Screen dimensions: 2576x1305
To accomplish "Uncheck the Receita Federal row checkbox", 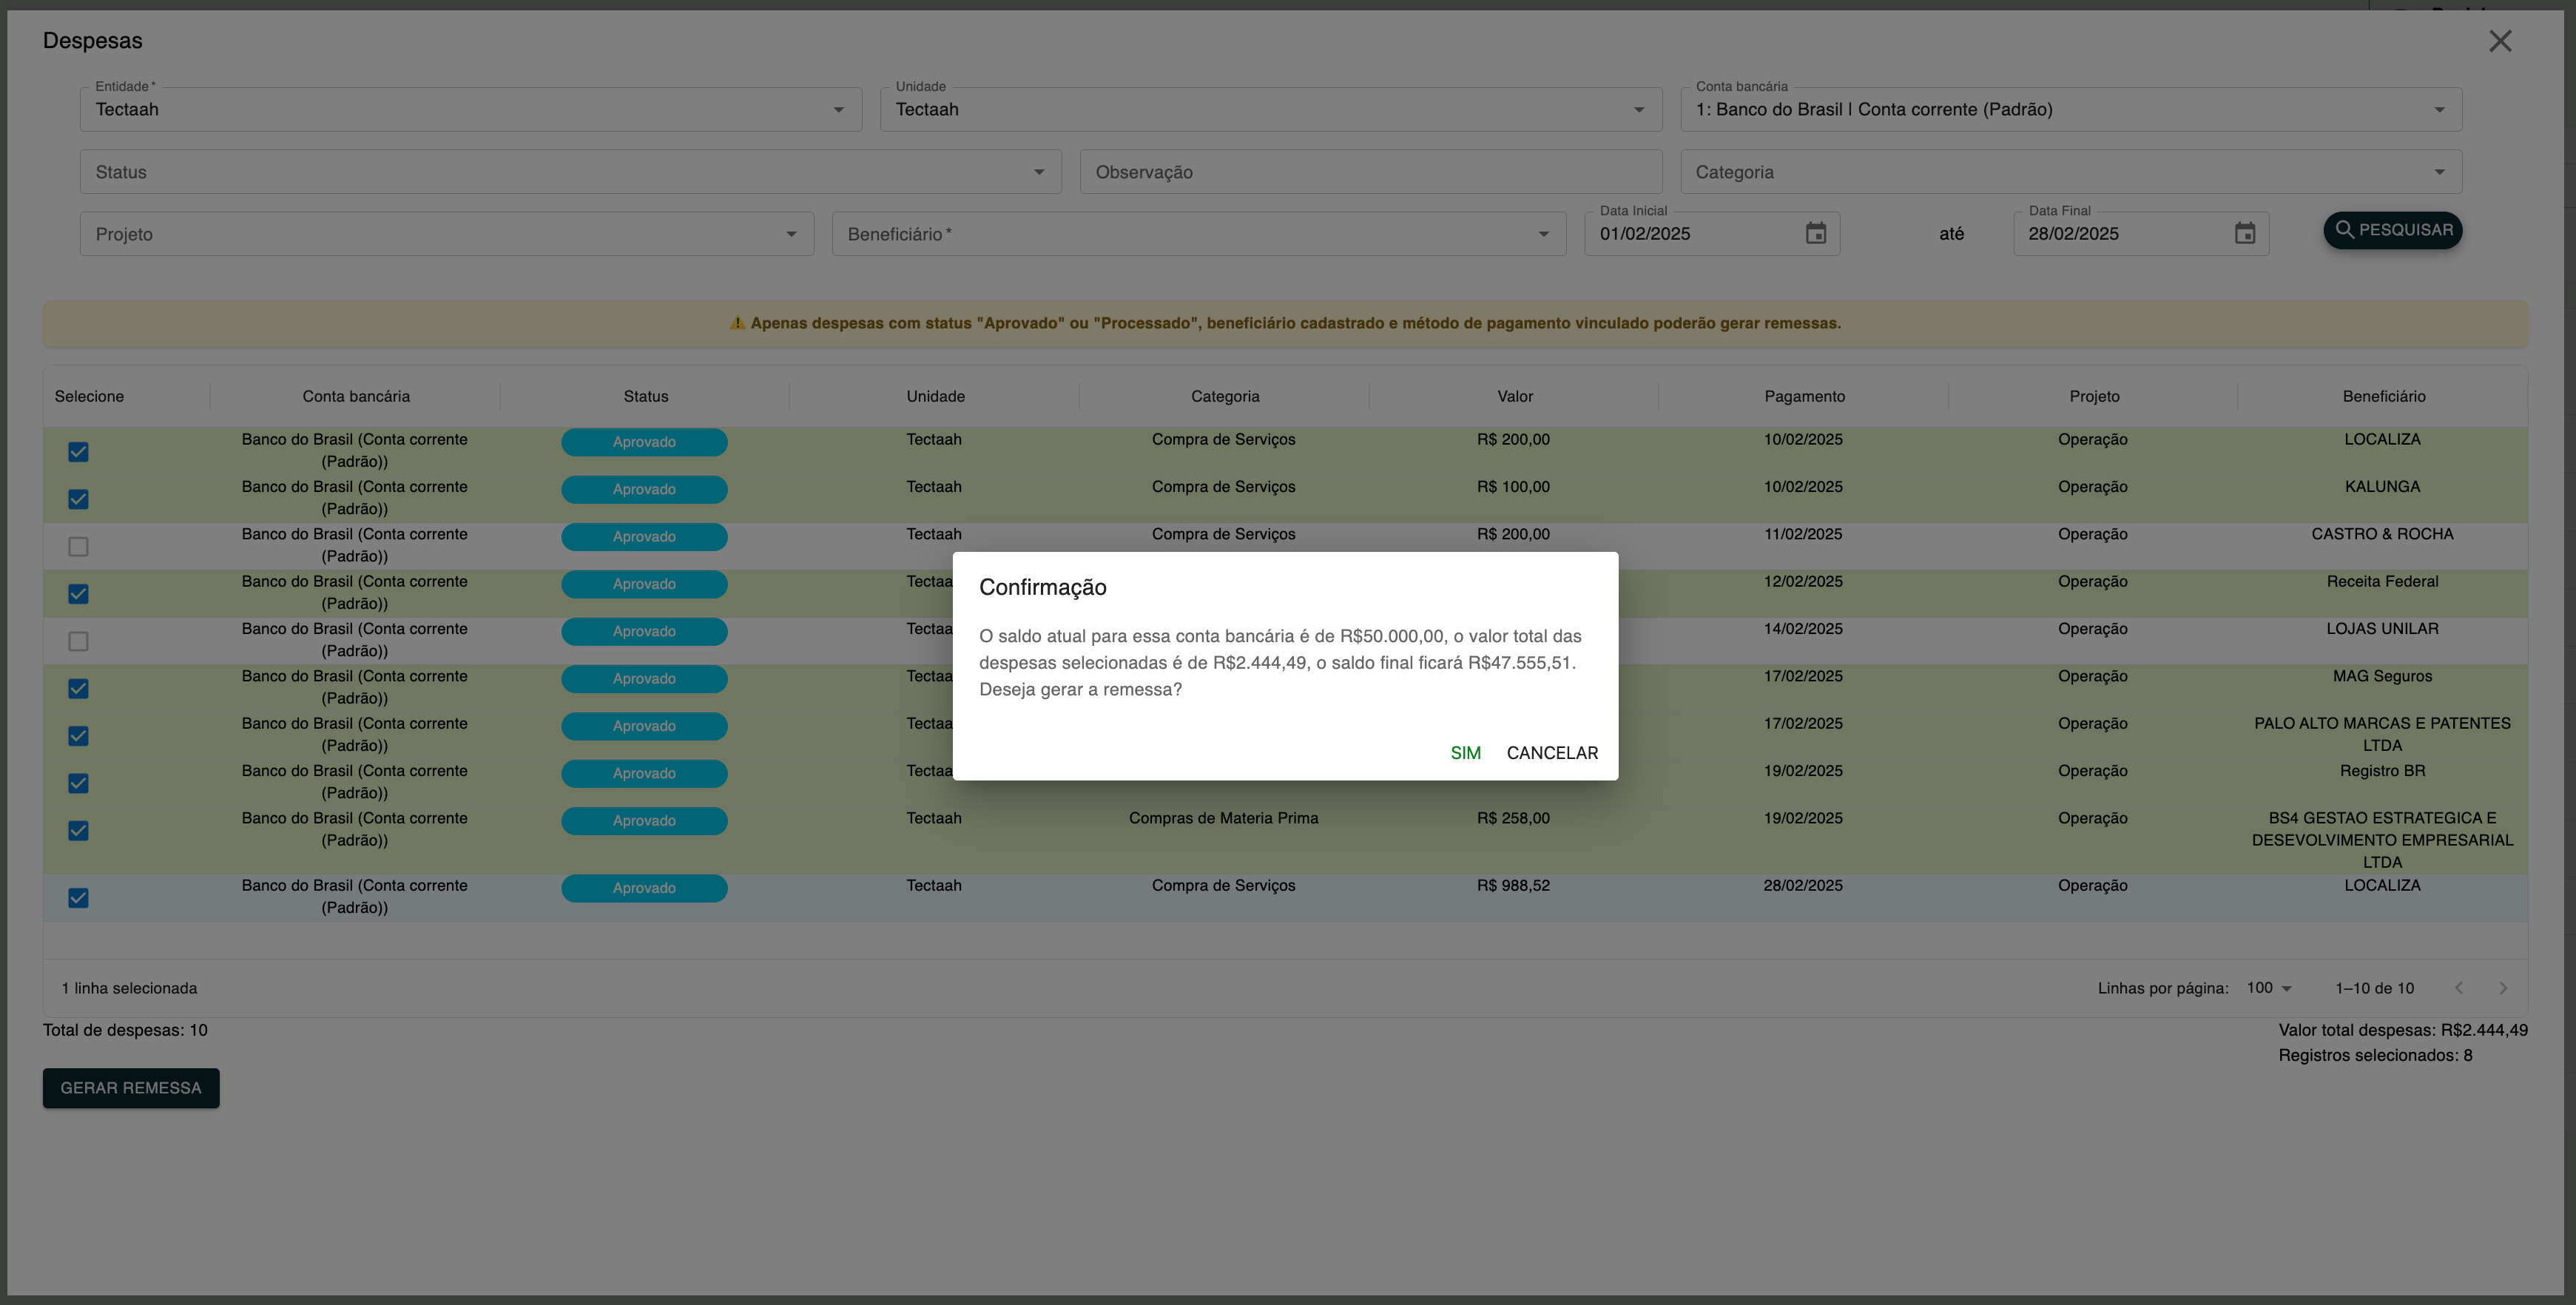I will 78,594.
